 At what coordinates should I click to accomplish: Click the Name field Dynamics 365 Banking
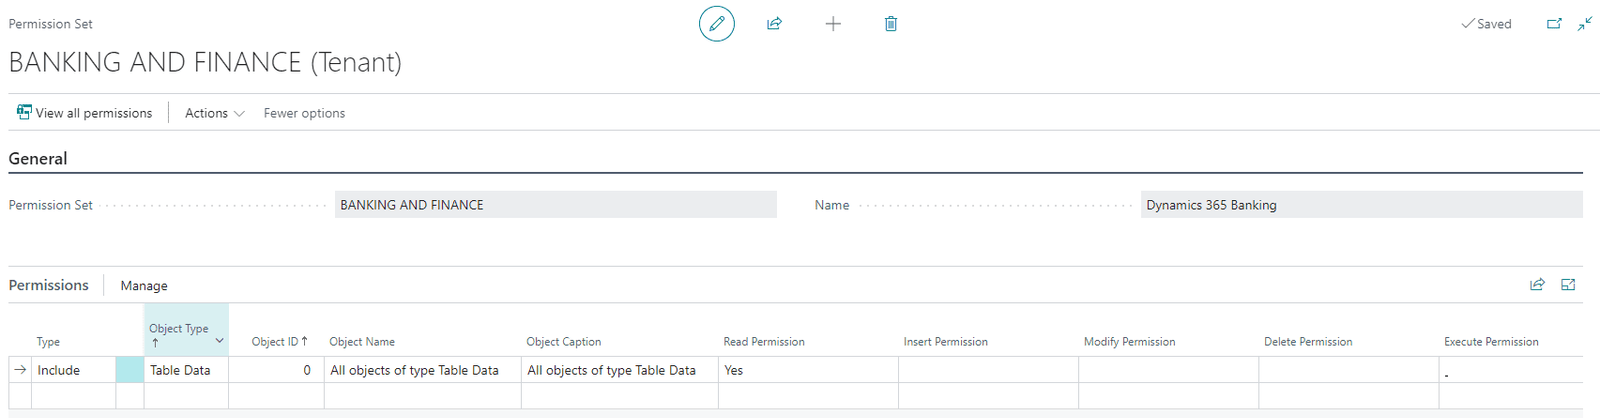pos(1360,205)
